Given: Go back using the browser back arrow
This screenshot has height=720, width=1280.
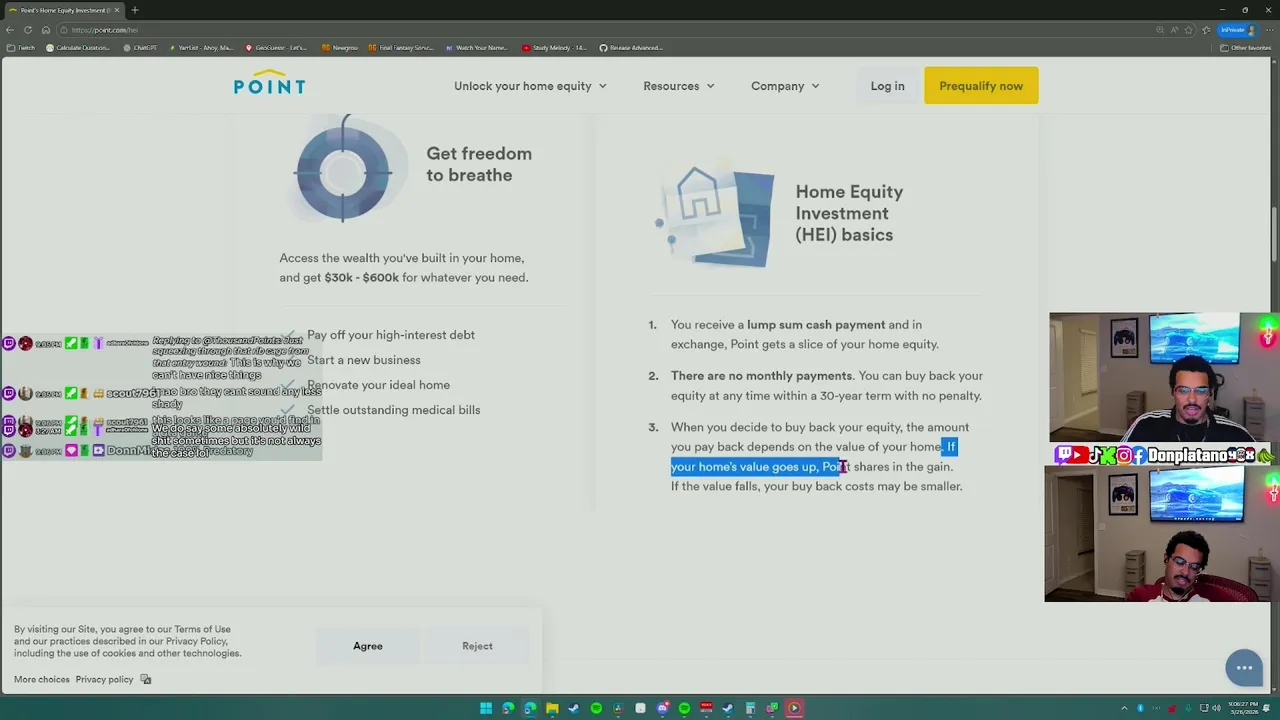Looking at the screenshot, I should coord(10,30).
